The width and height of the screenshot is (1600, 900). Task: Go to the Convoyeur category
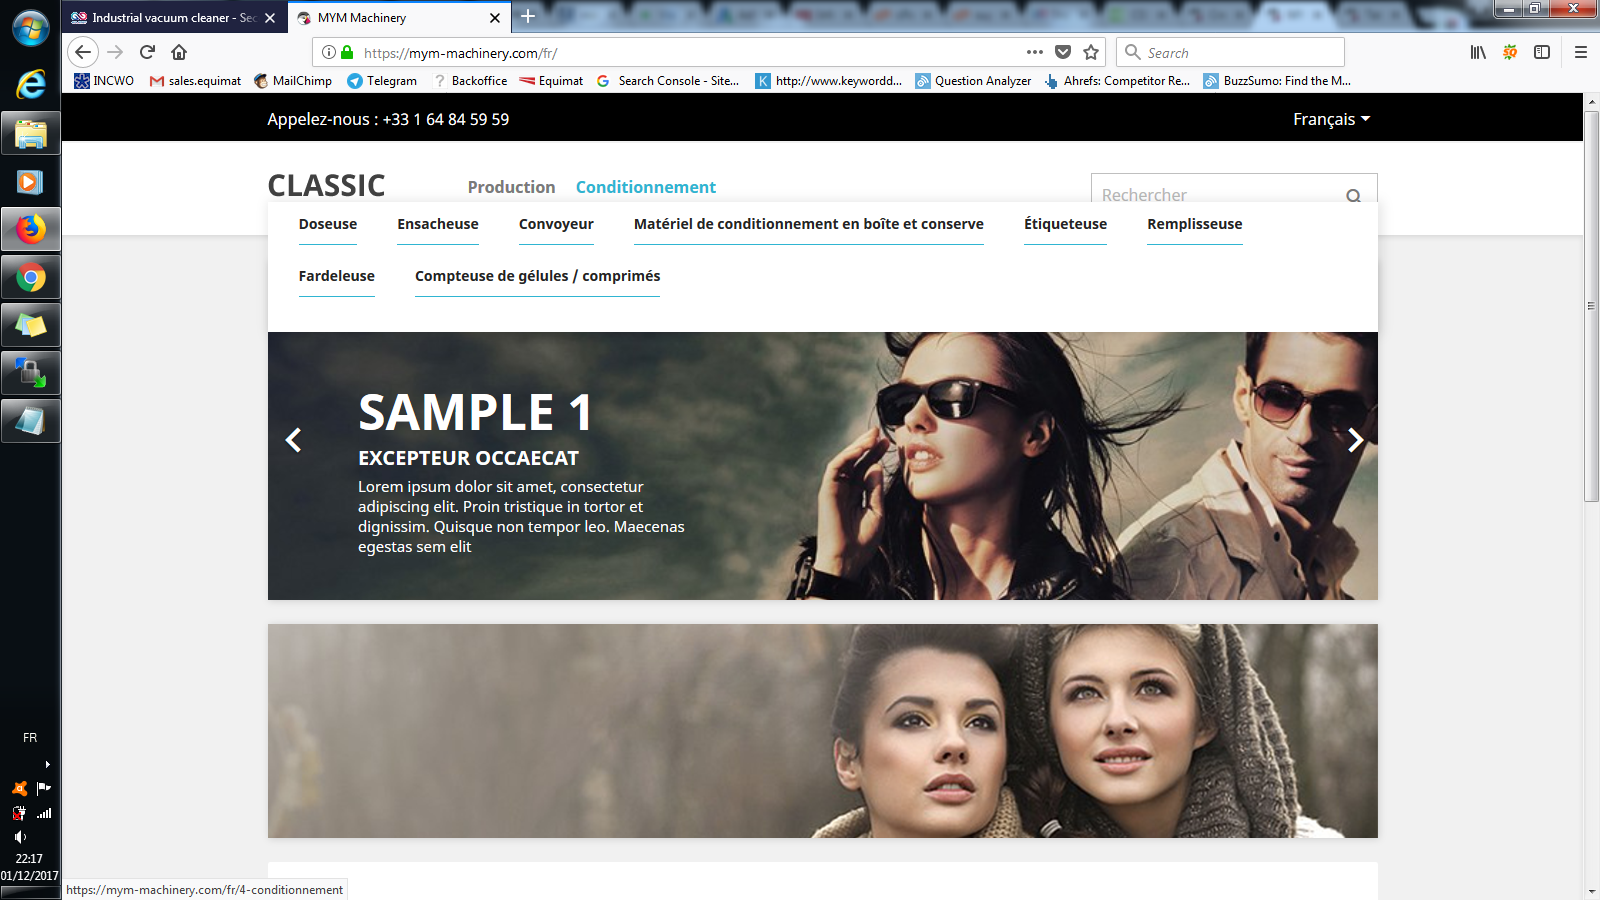(556, 224)
